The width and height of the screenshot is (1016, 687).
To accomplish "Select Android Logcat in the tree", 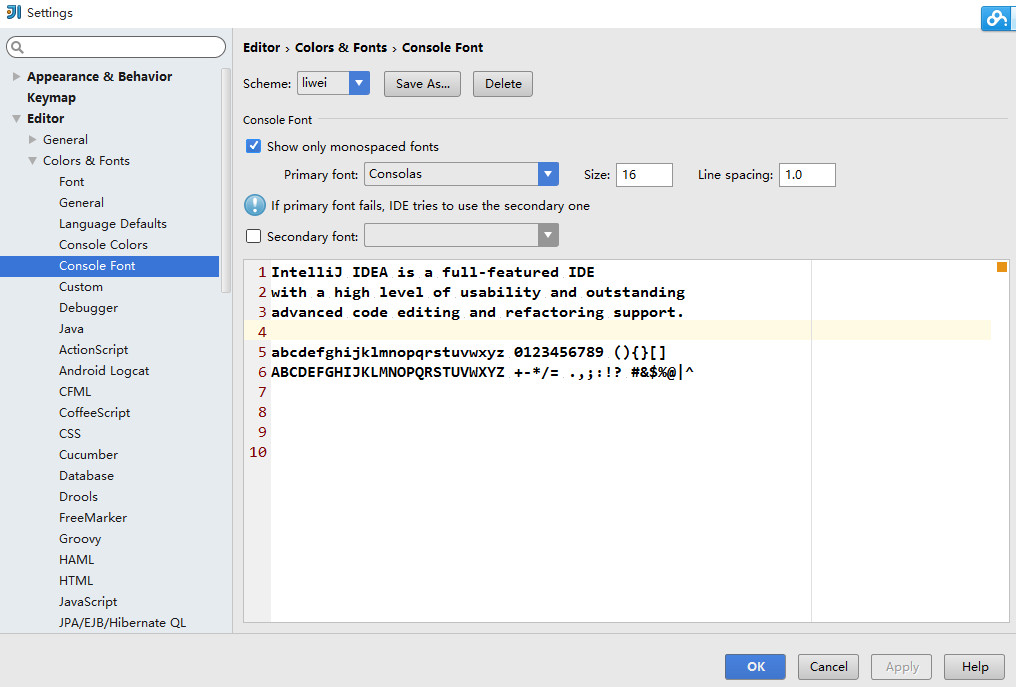I will pyautogui.click(x=104, y=371).
